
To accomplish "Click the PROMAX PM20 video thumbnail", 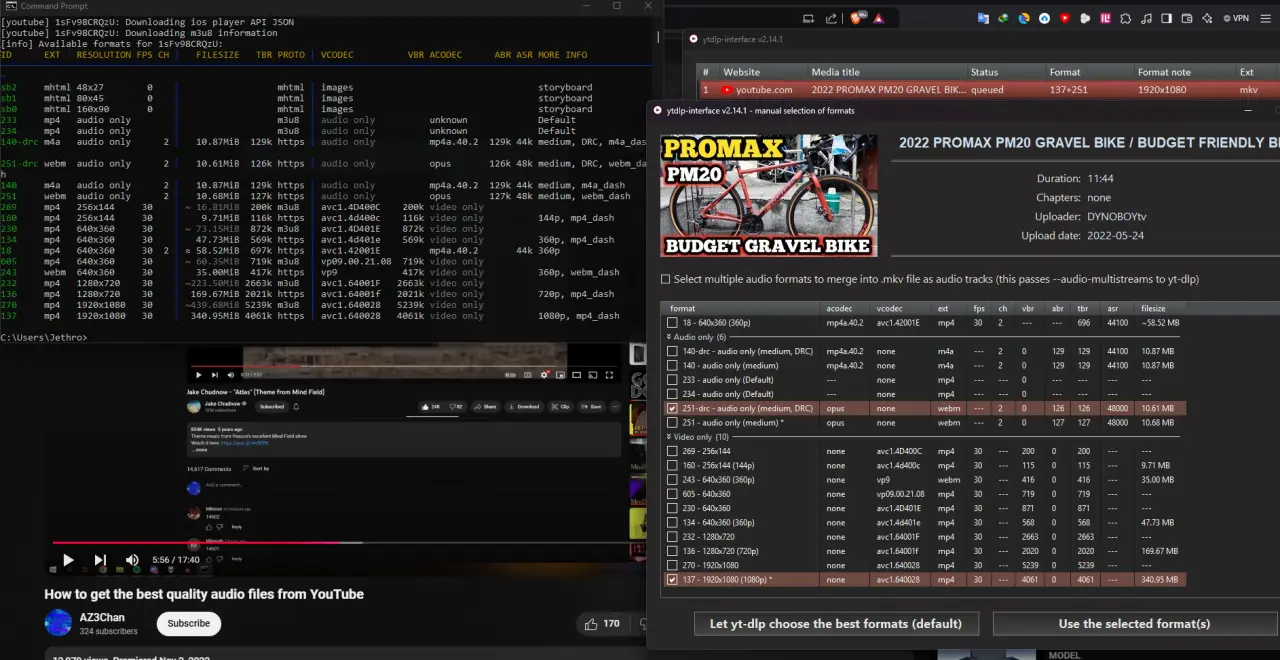I will (769, 196).
